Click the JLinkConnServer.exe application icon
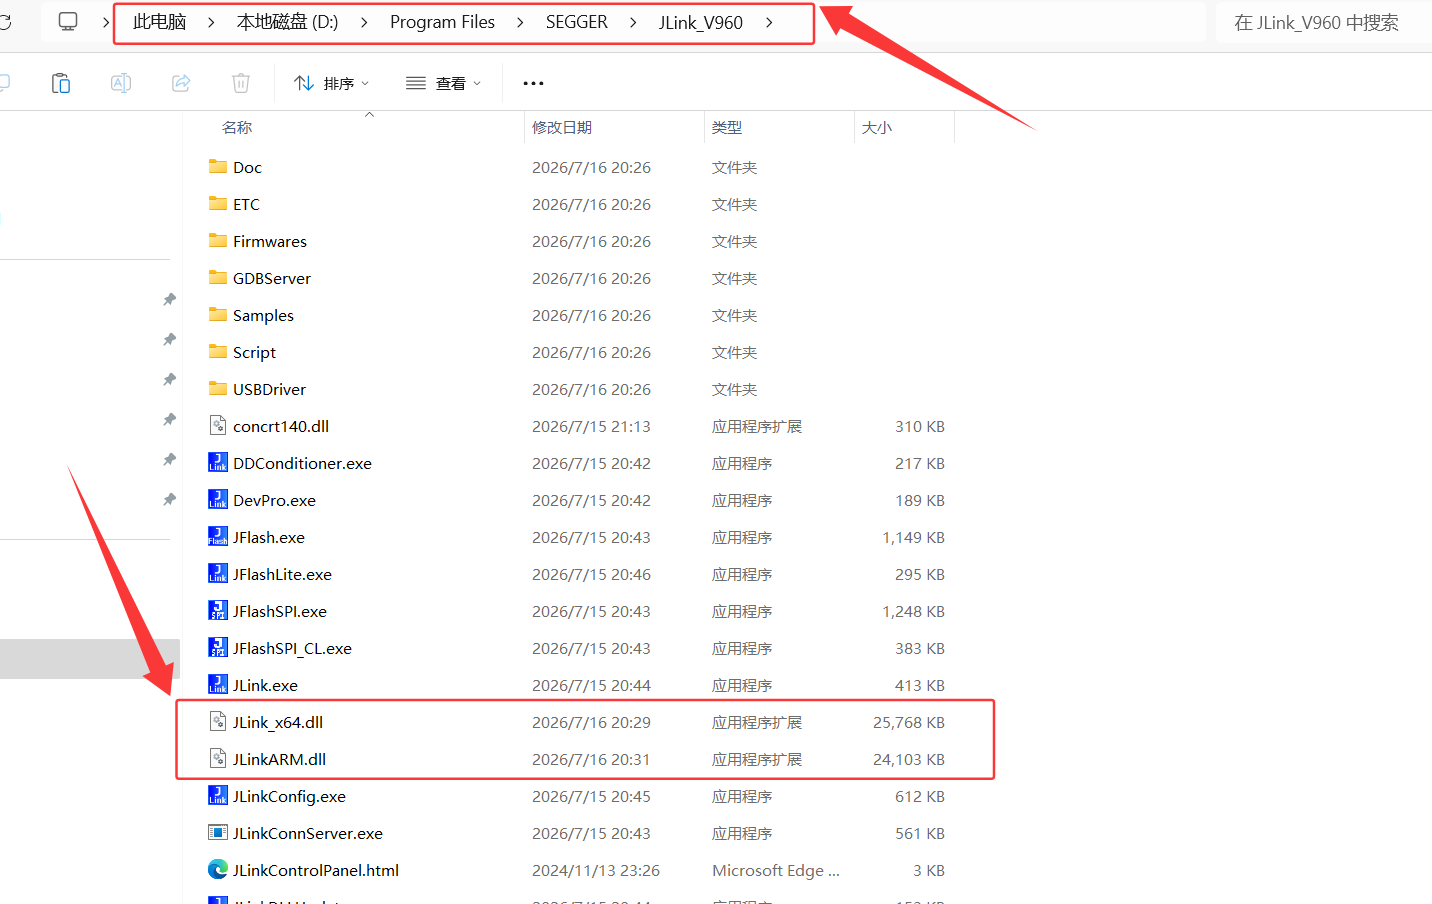 (x=218, y=832)
